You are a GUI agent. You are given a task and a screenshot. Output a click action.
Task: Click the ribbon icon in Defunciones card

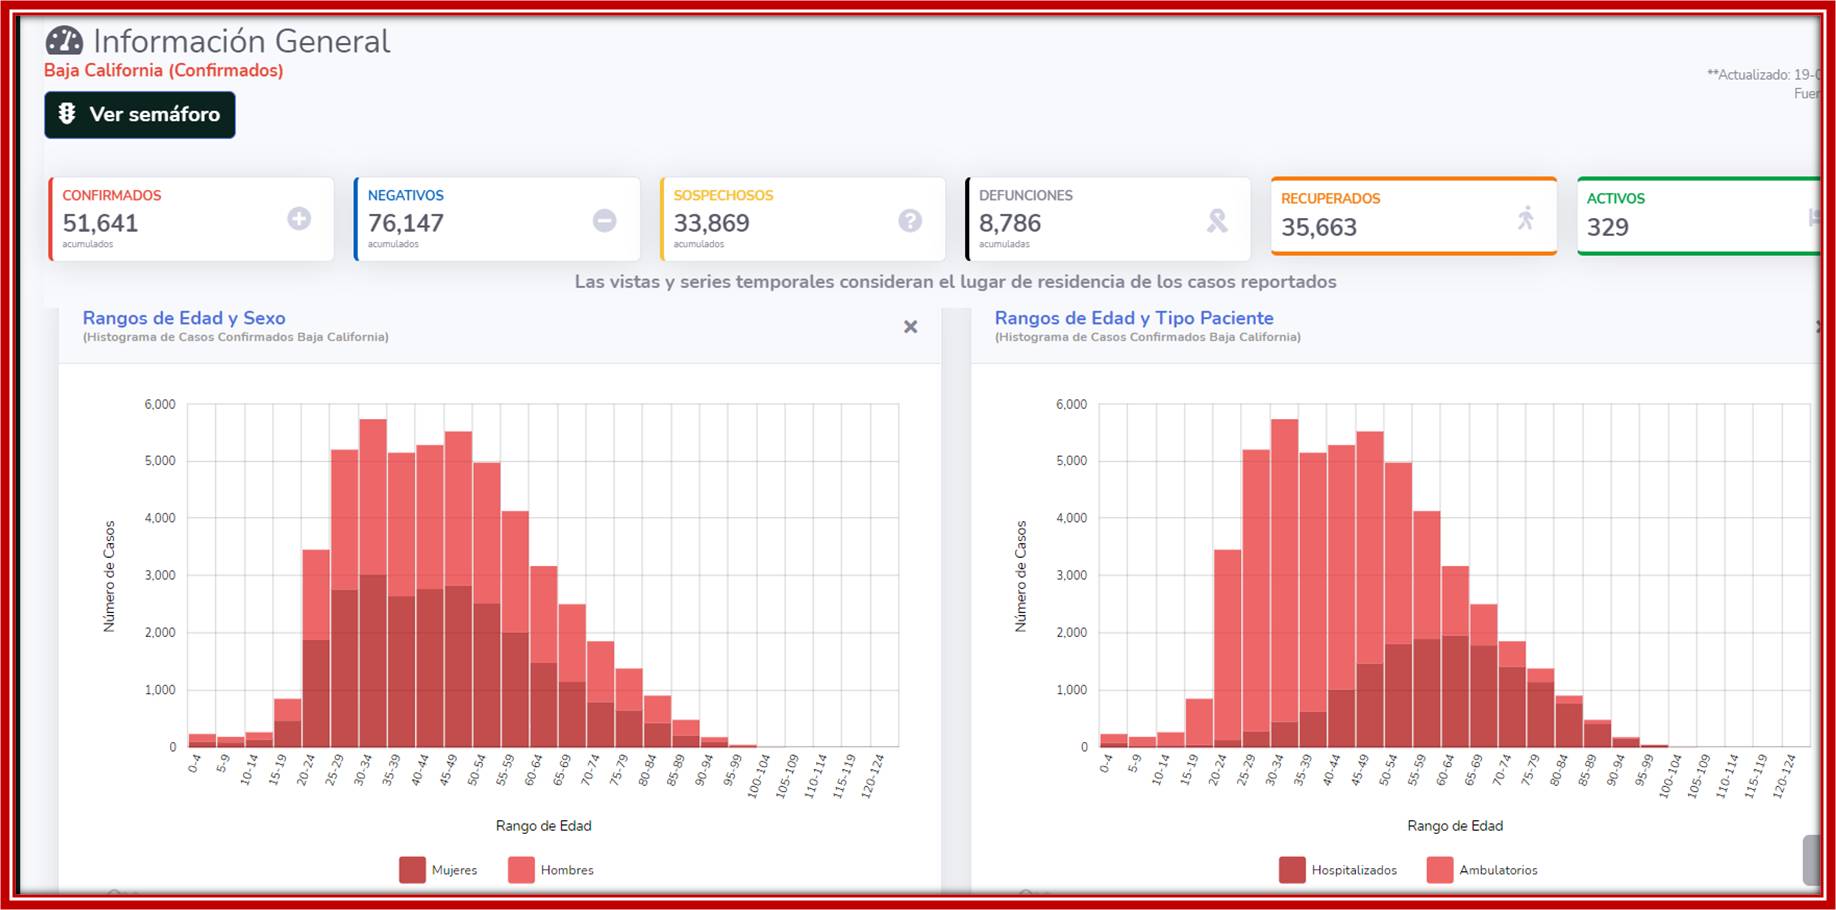click(x=1217, y=220)
